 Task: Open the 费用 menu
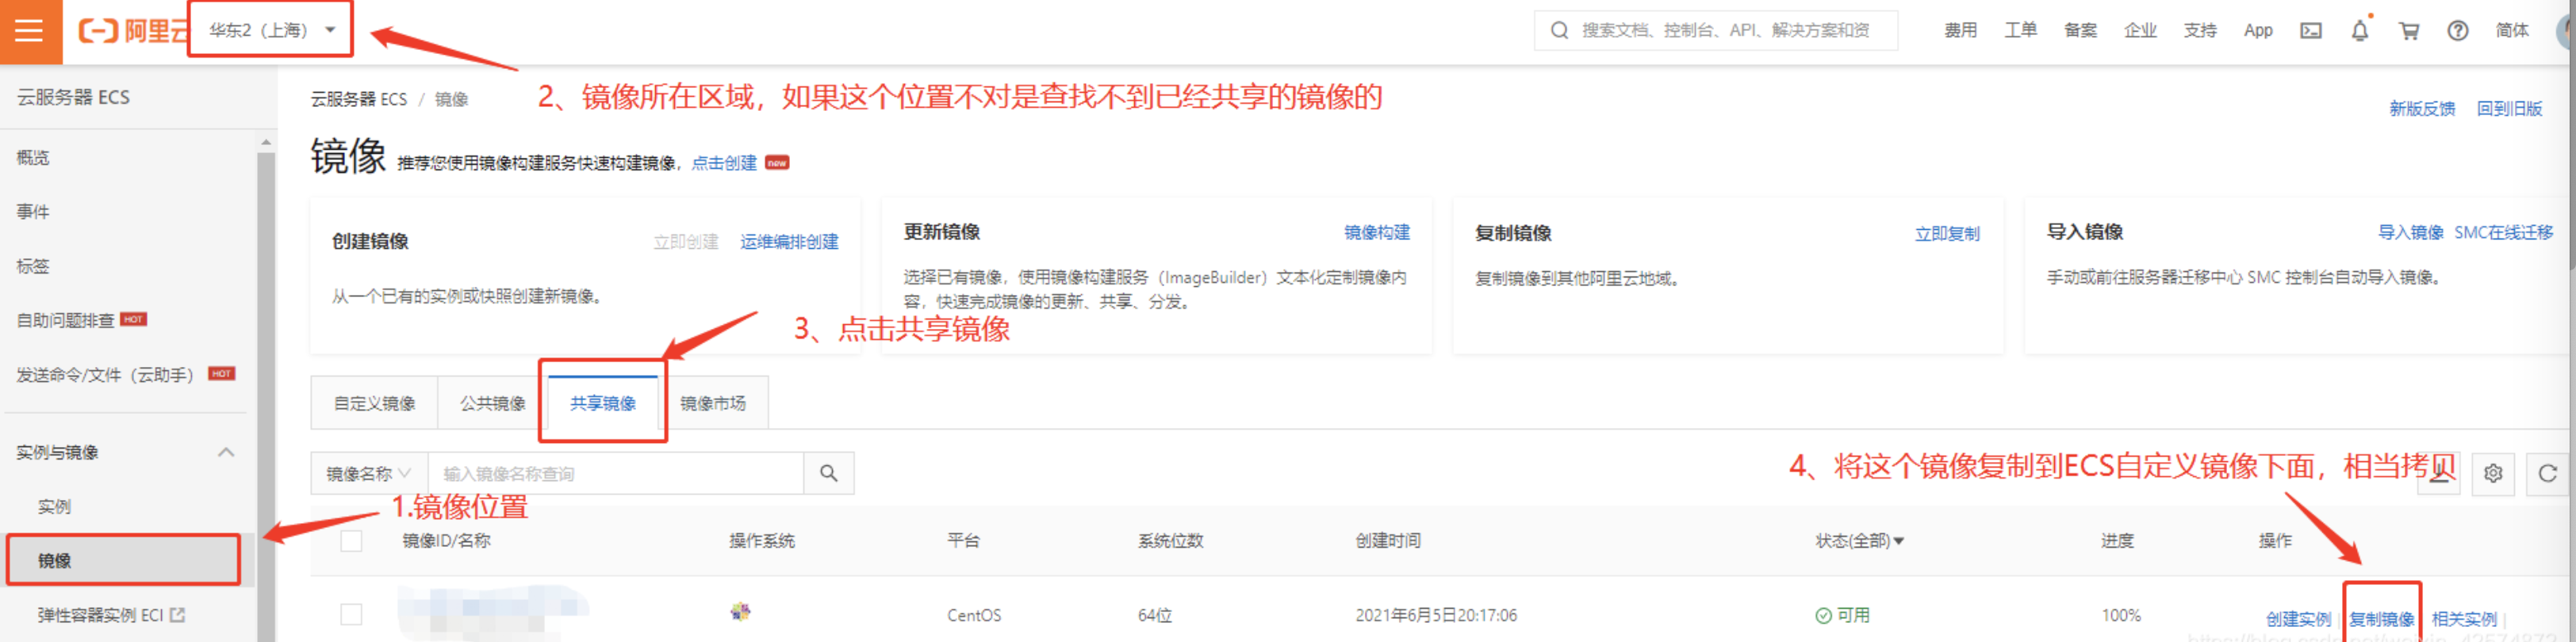(x=1960, y=30)
